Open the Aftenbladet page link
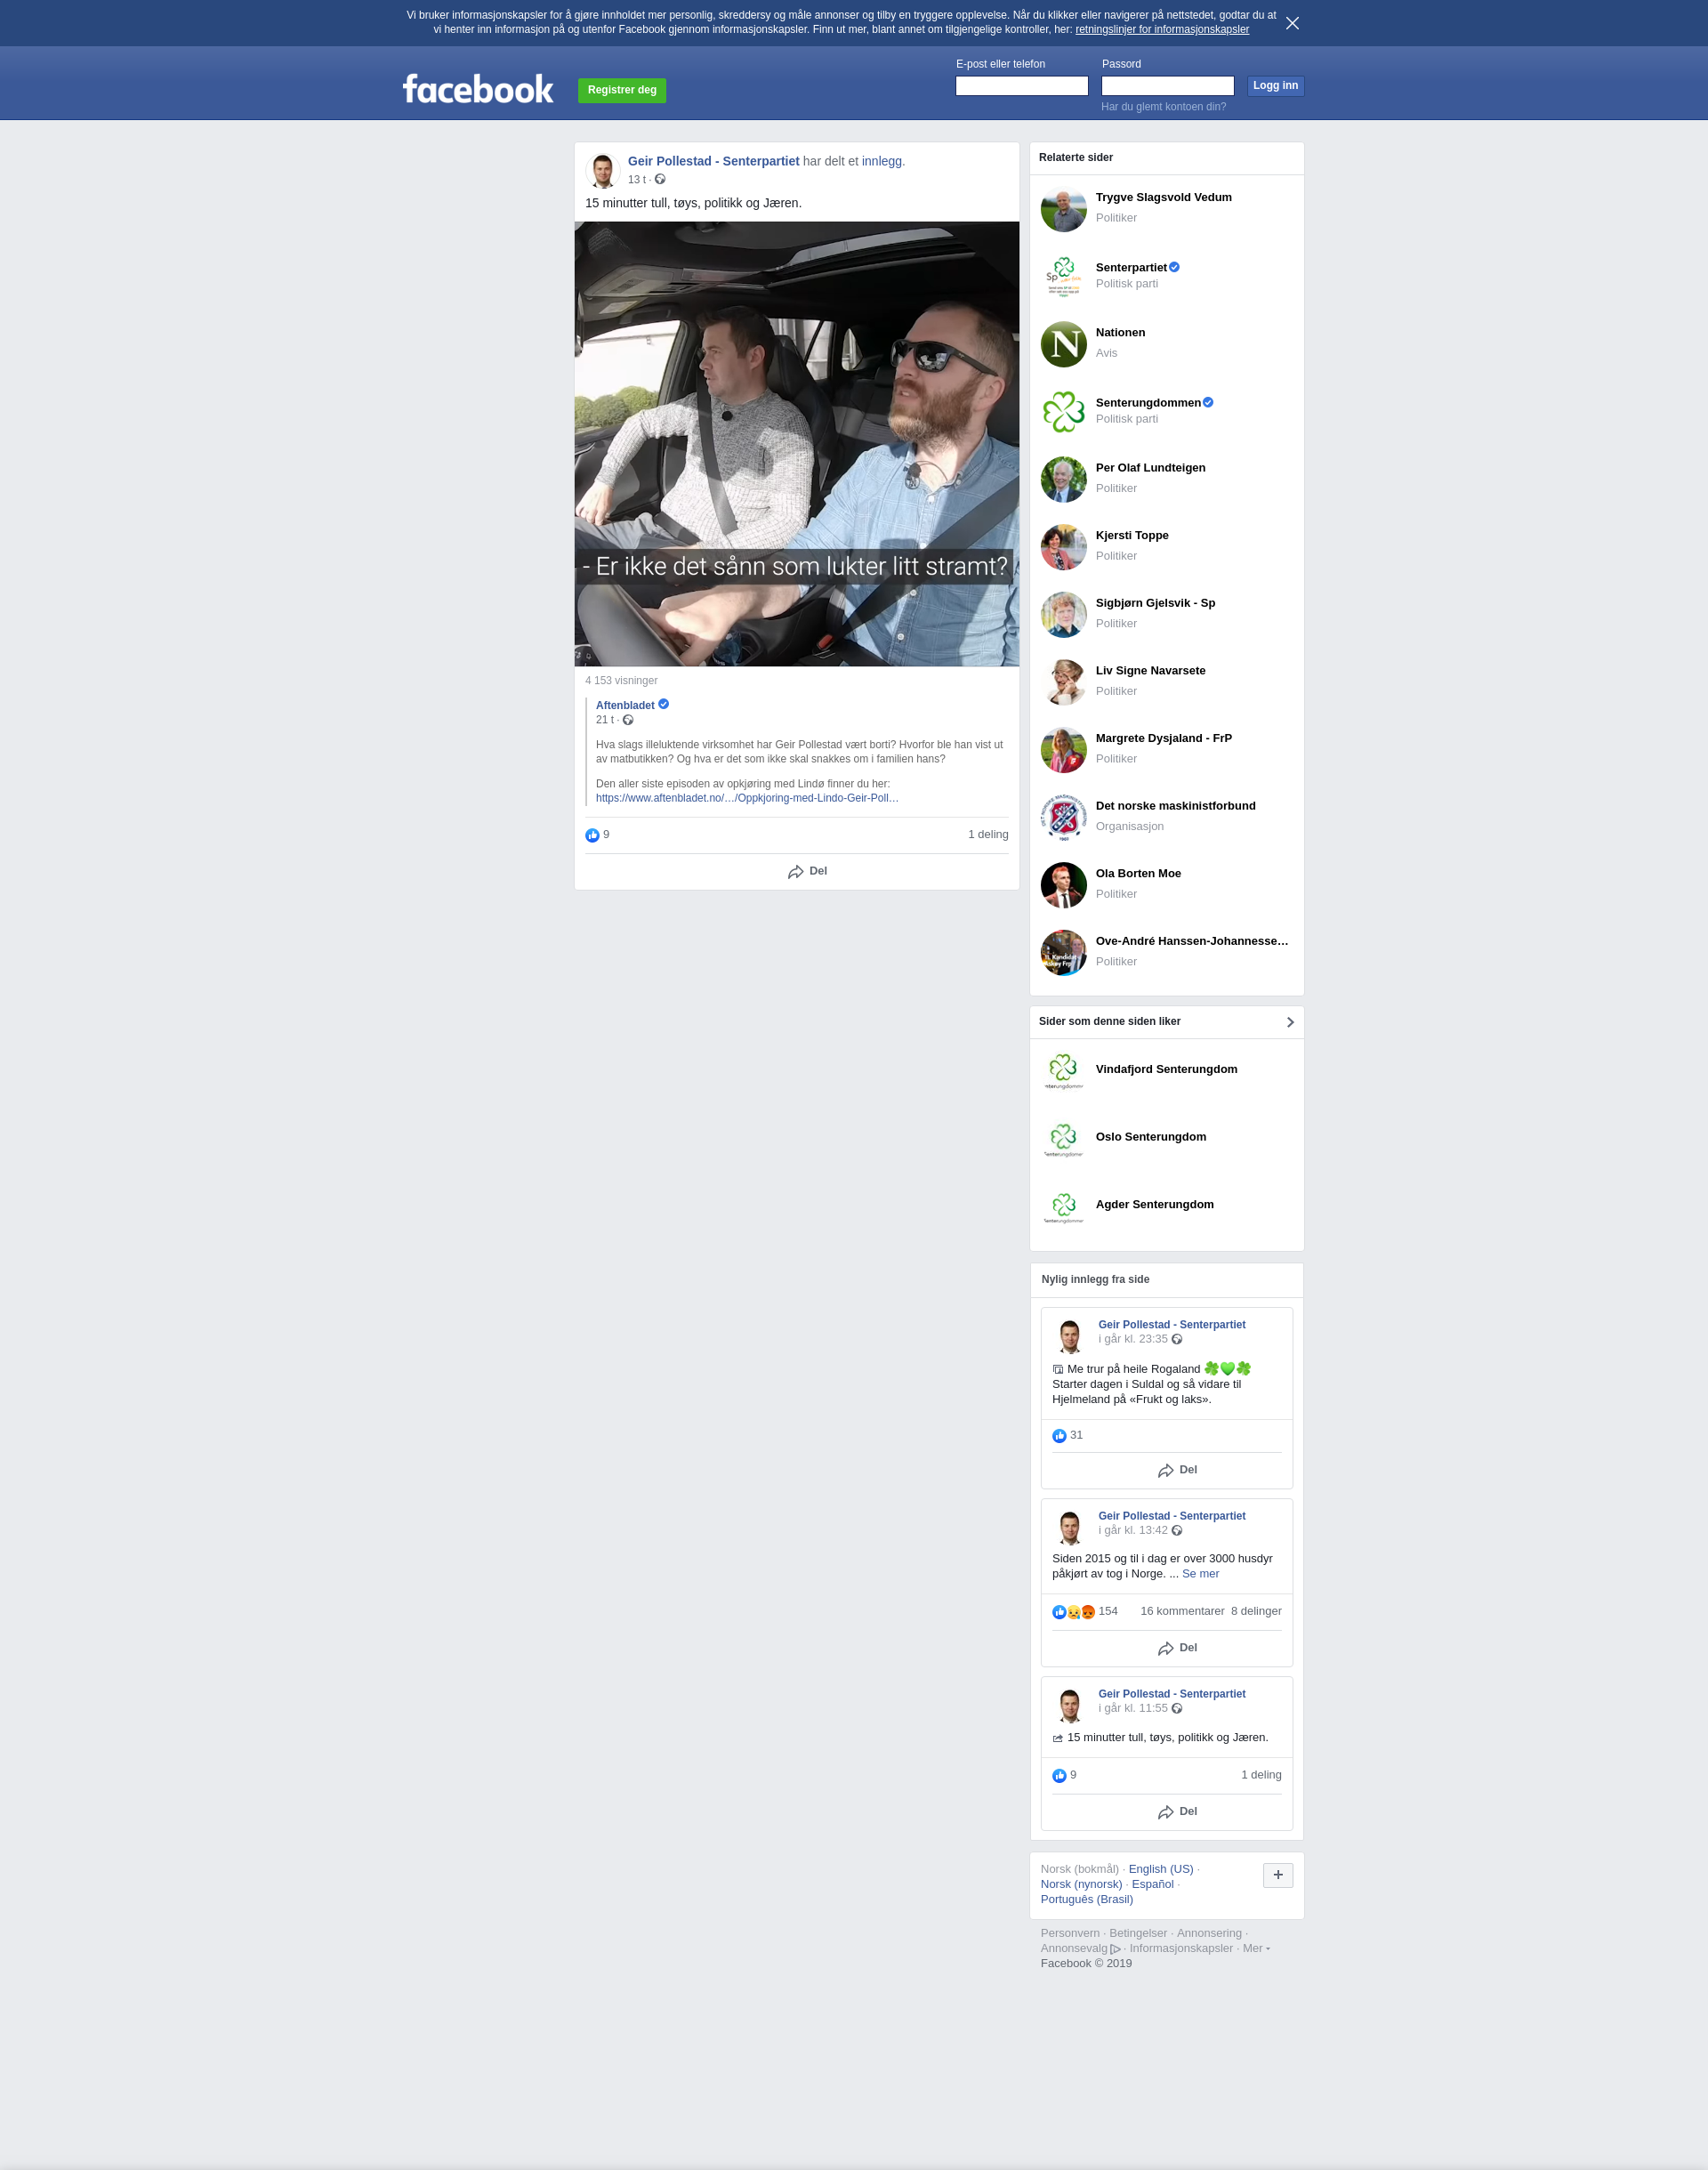This screenshot has width=1708, height=2170. pyautogui.click(x=625, y=706)
